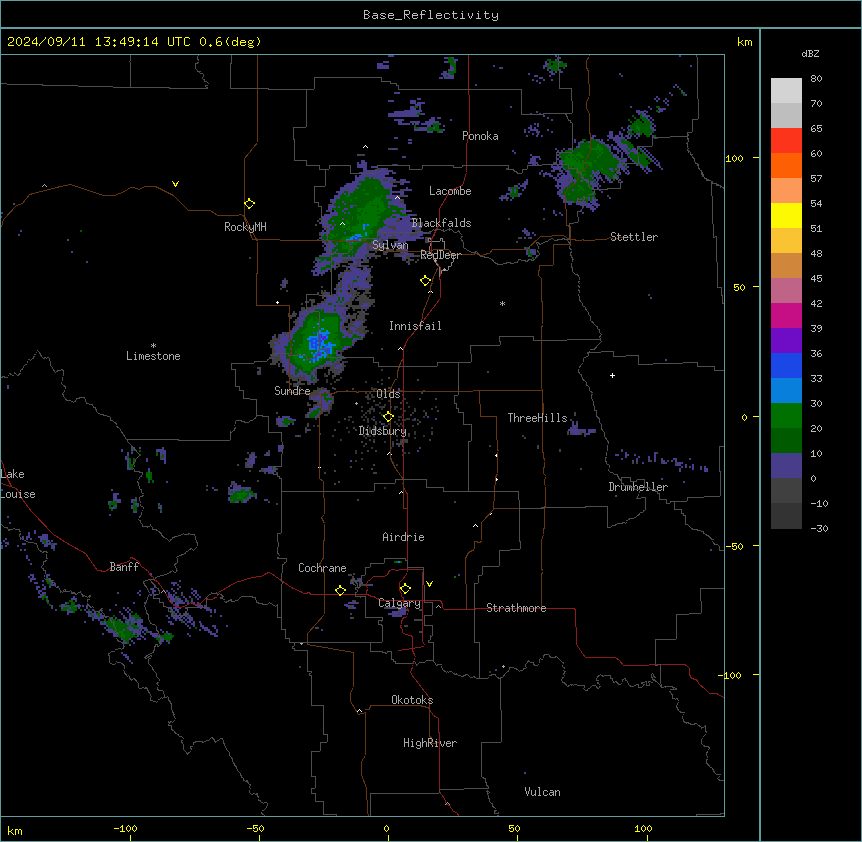
Task: Click the Airdrie city label
Action: [404, 537]
